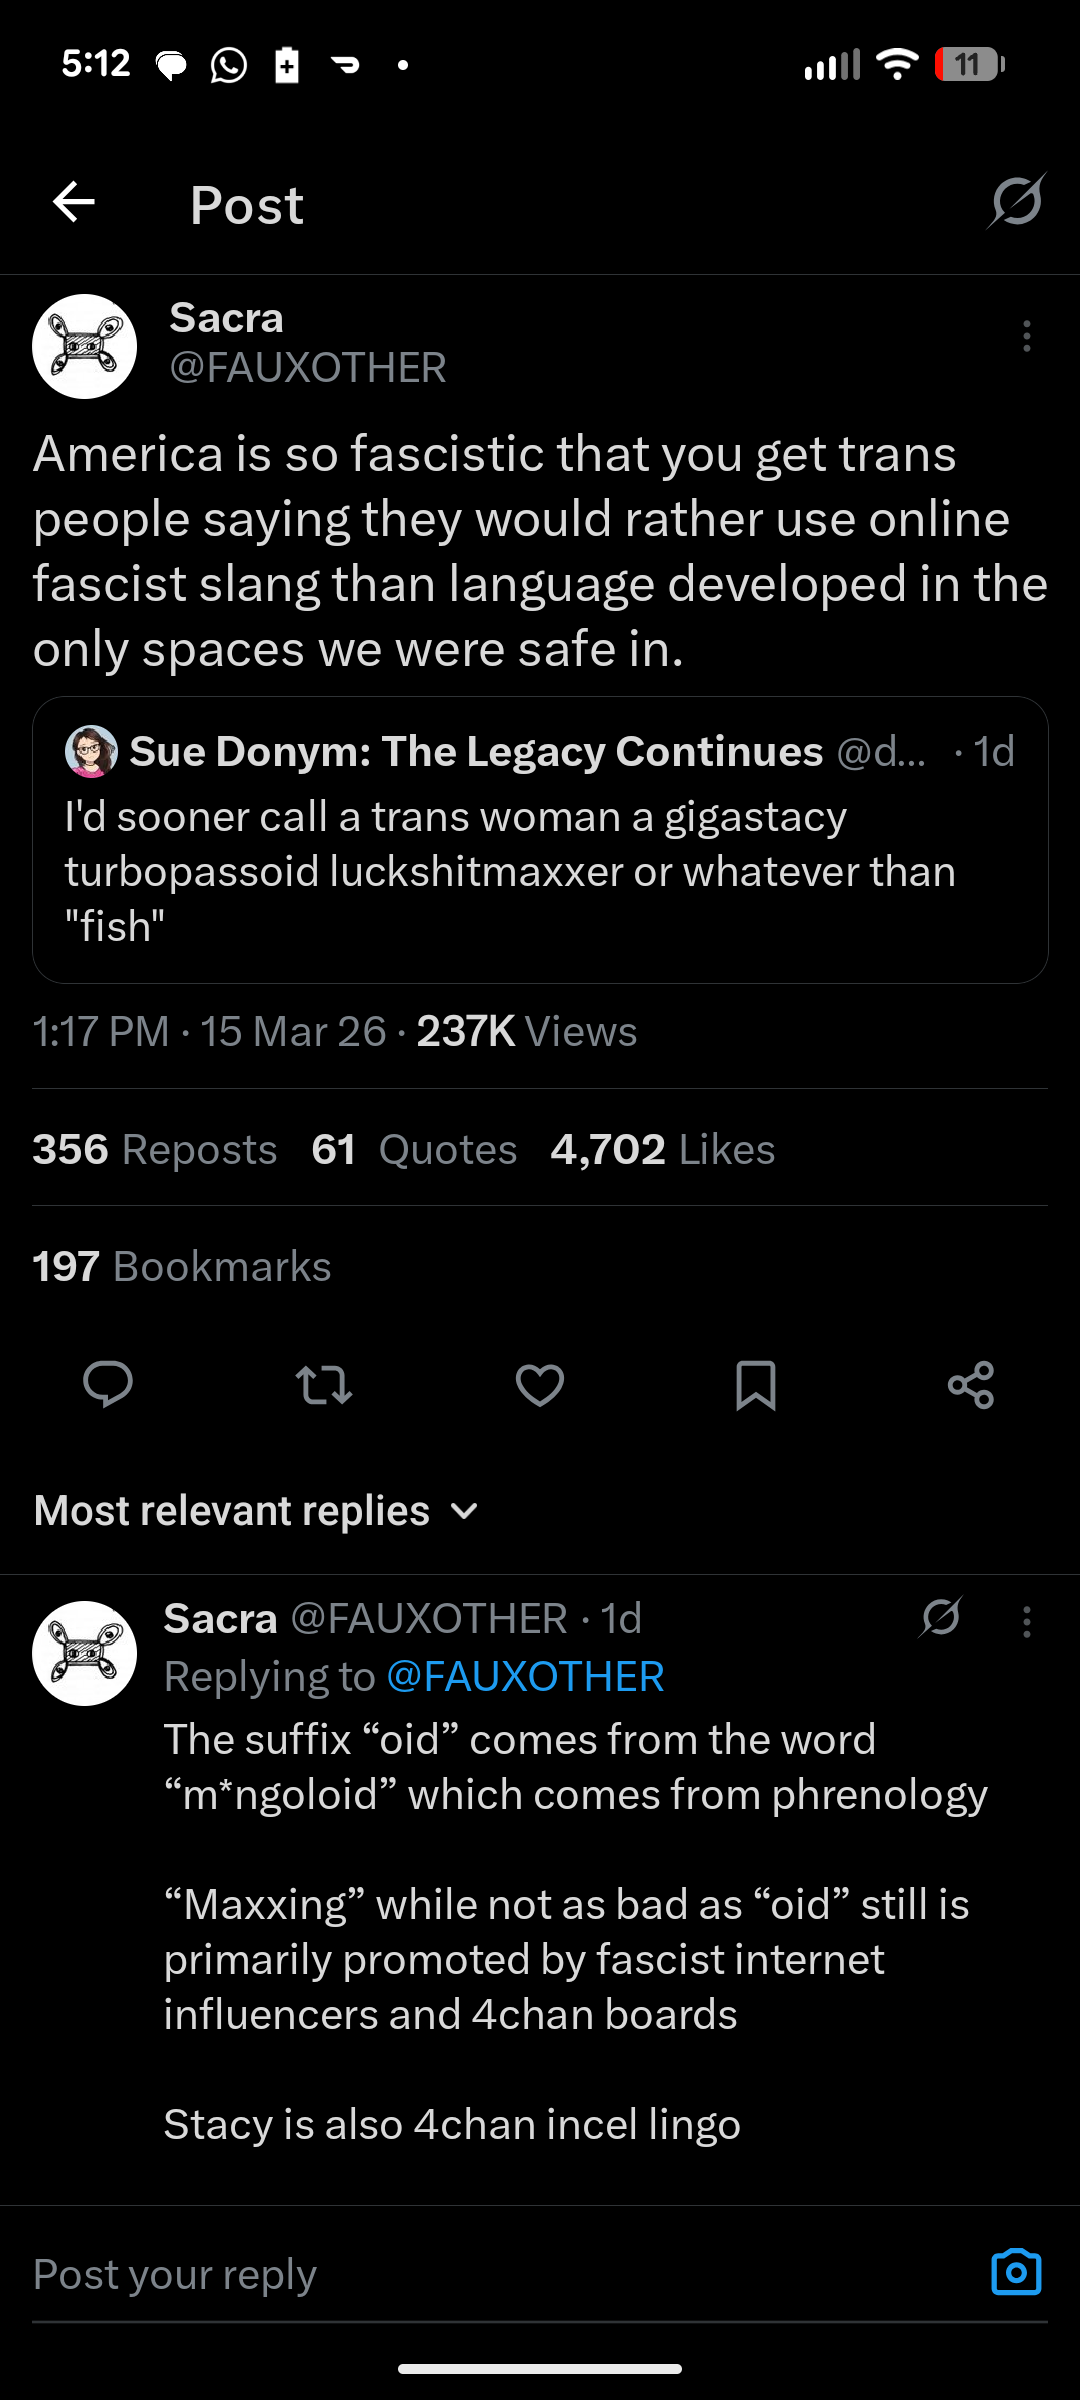The height and width of the screenshot is (2400, 1080).
Task: View the 4,702 Likes list
Action: (x=662, y=1150)
